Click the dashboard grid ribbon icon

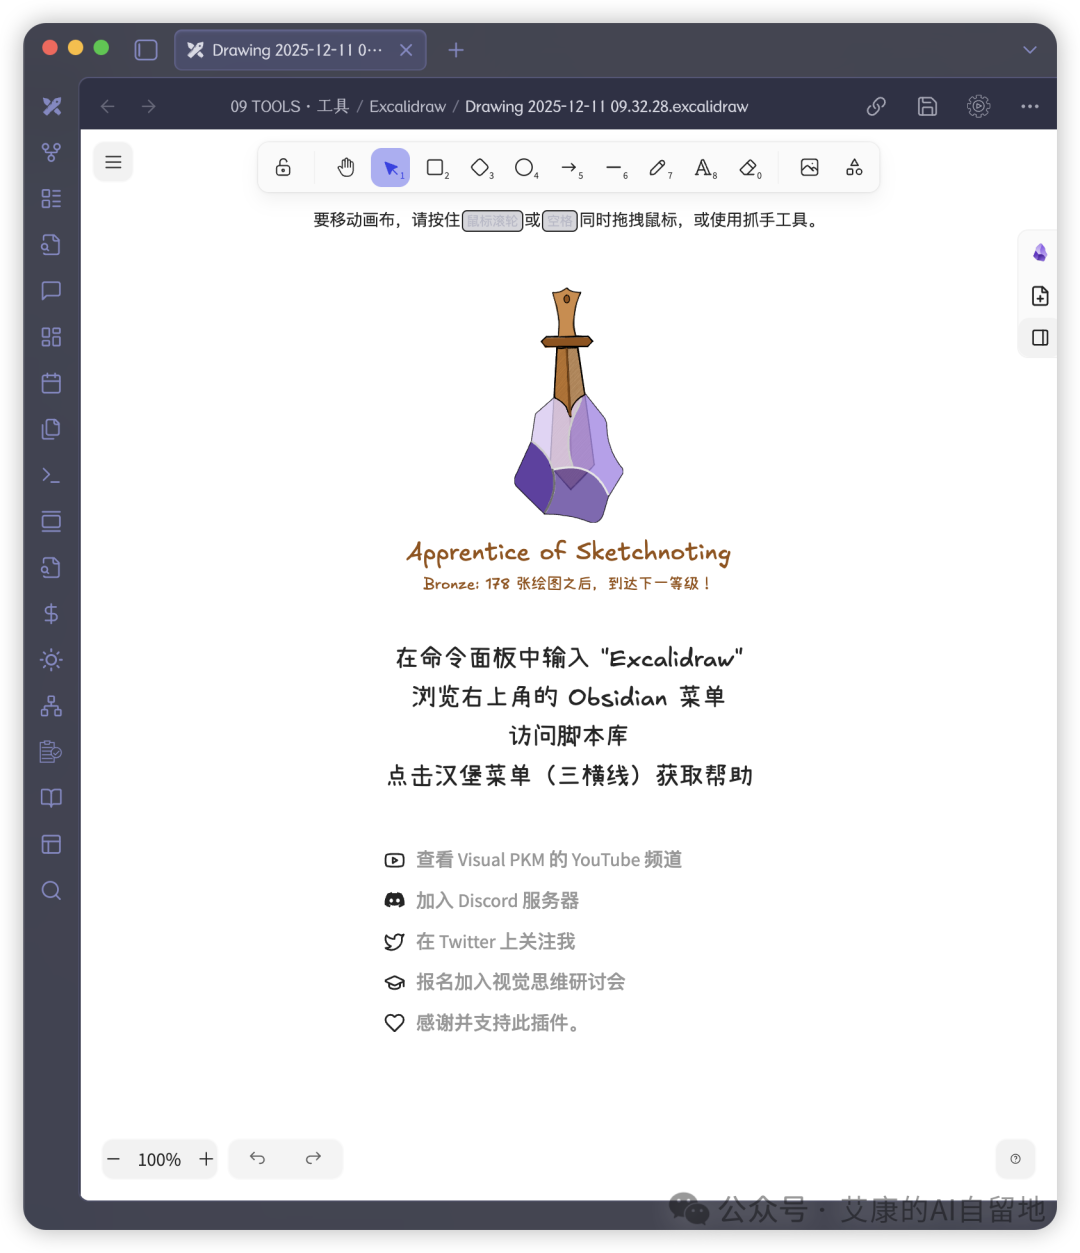[51, 337]
